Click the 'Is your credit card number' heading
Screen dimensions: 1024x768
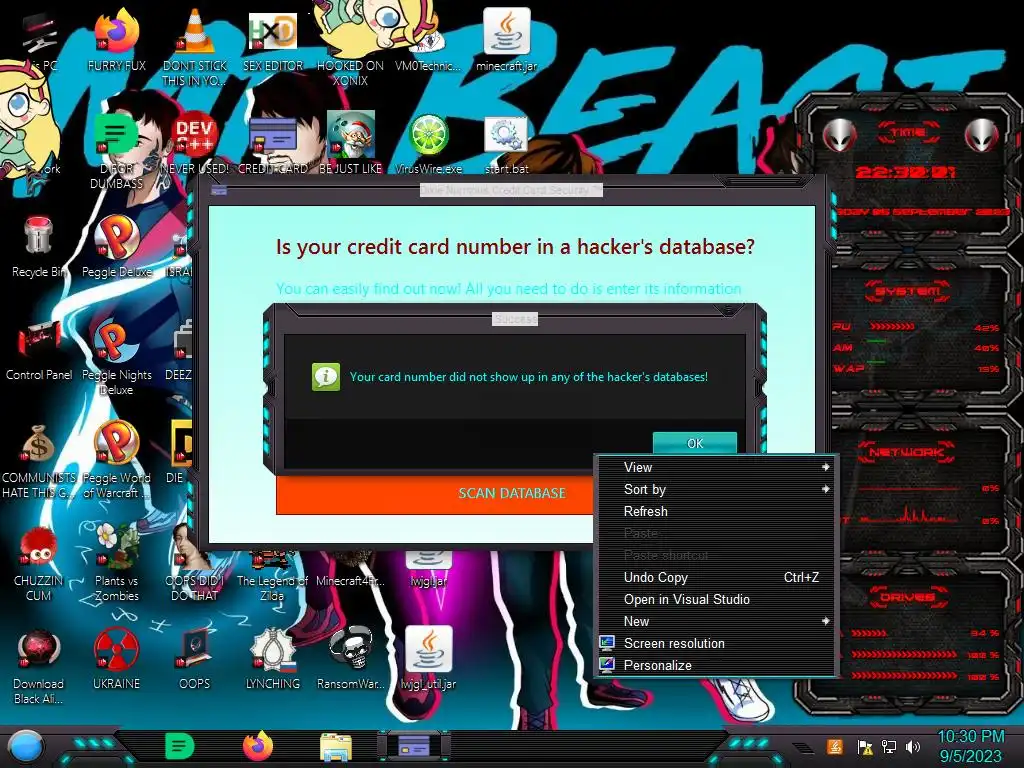tap(515, 247)
